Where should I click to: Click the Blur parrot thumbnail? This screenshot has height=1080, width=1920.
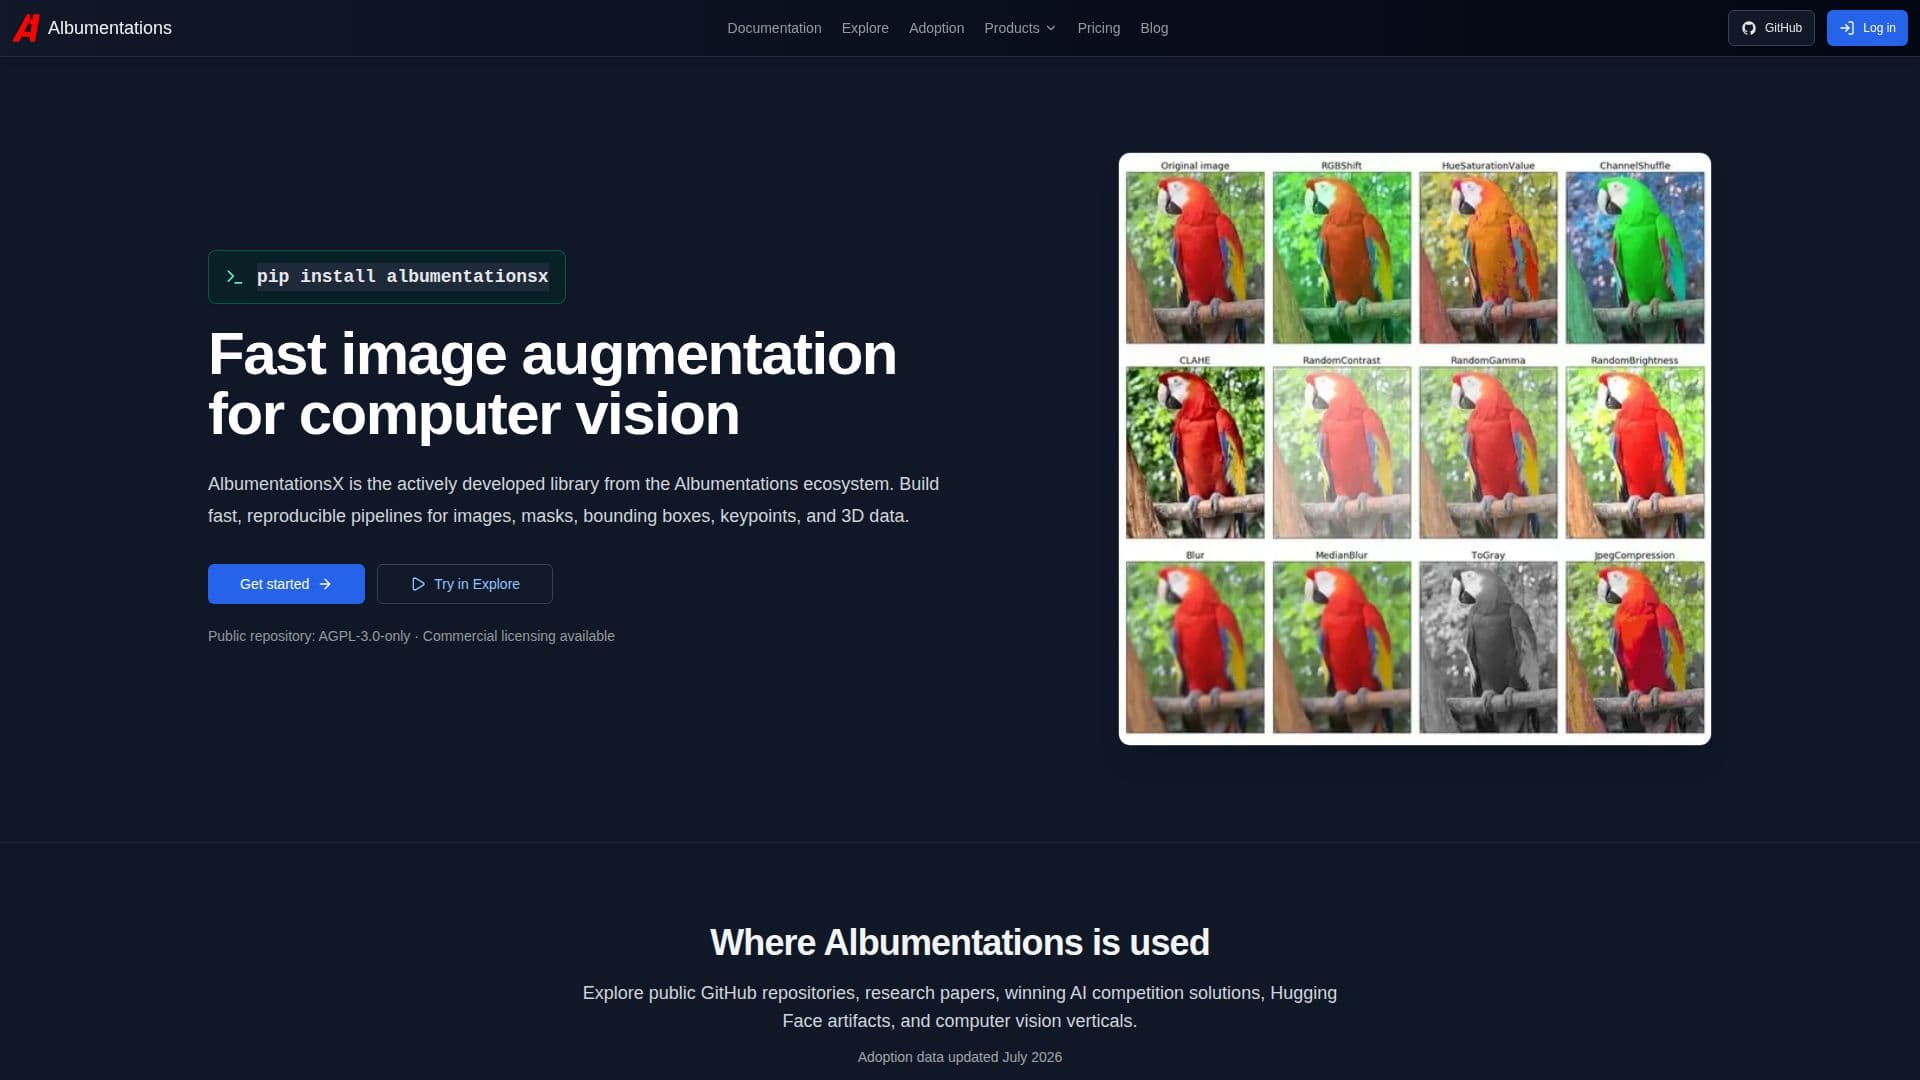coord(1195,648)
